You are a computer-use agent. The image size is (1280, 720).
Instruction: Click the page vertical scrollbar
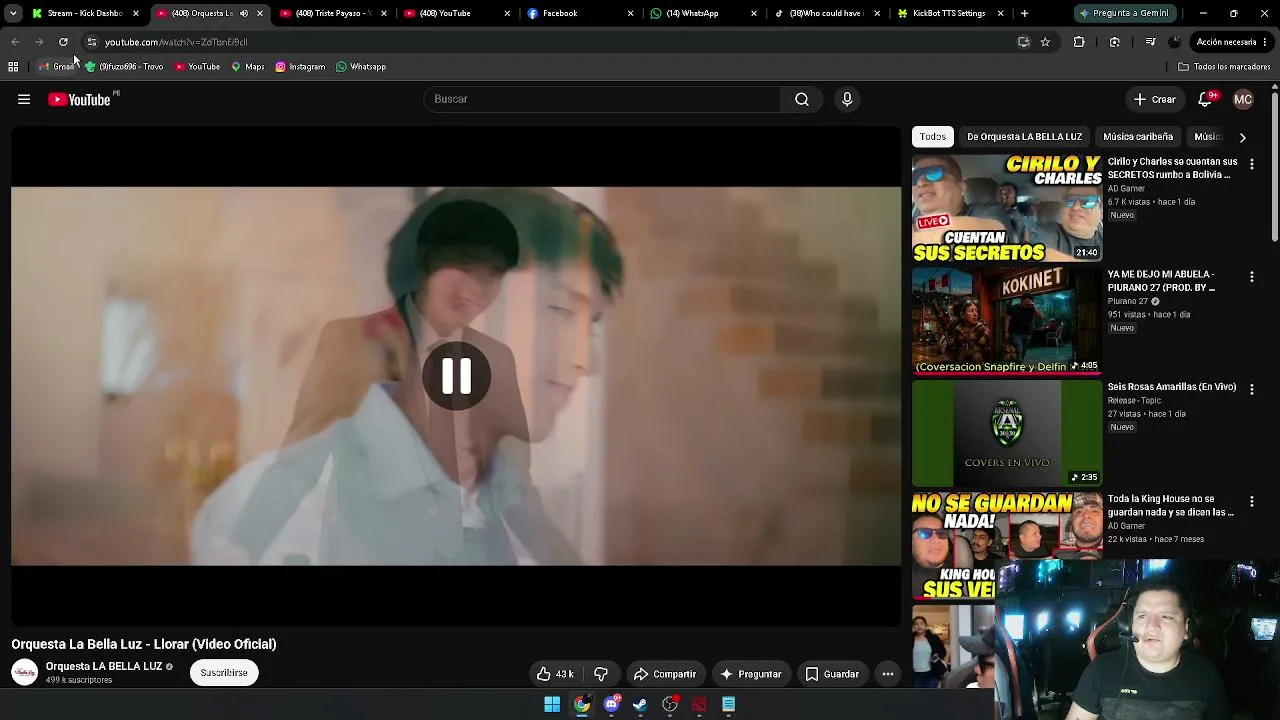coord(1274,165)
